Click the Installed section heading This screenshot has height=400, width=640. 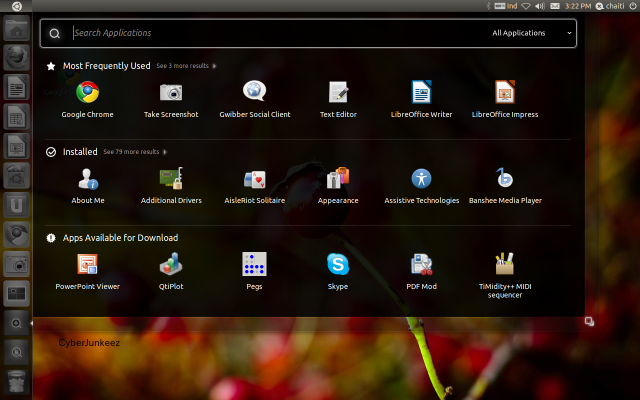coord(80,152)
